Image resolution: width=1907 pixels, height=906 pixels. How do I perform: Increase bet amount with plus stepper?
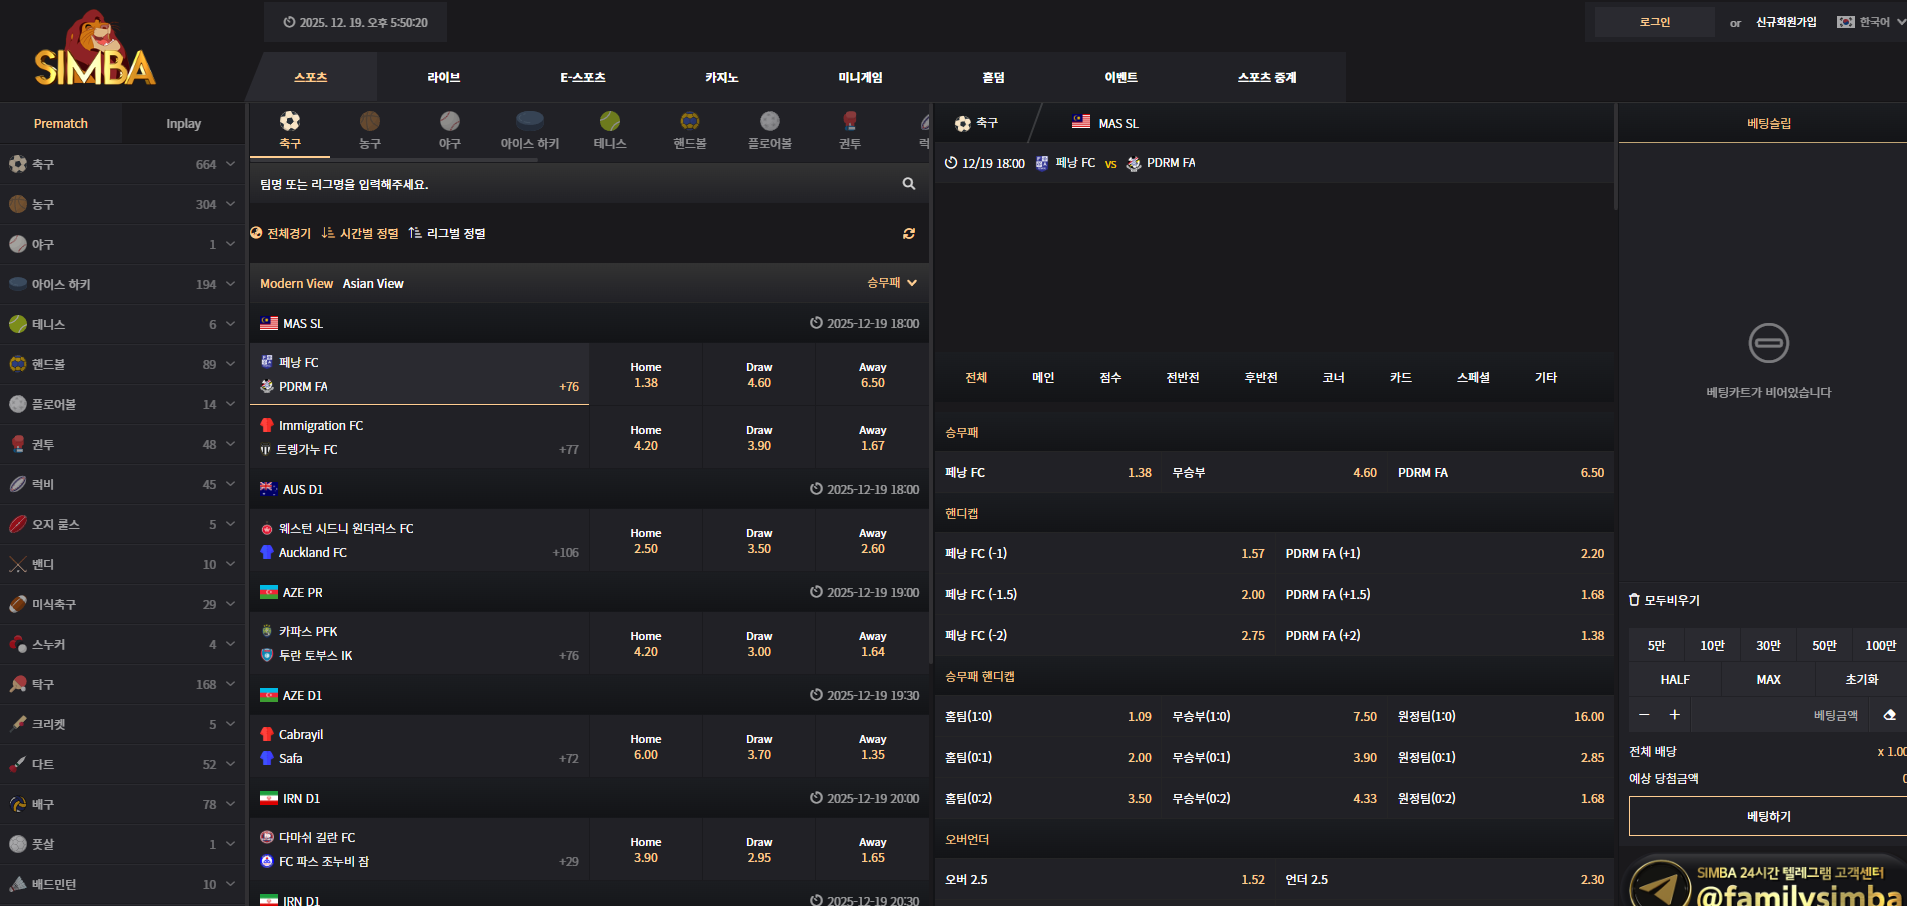click(x=1675, y=715)
